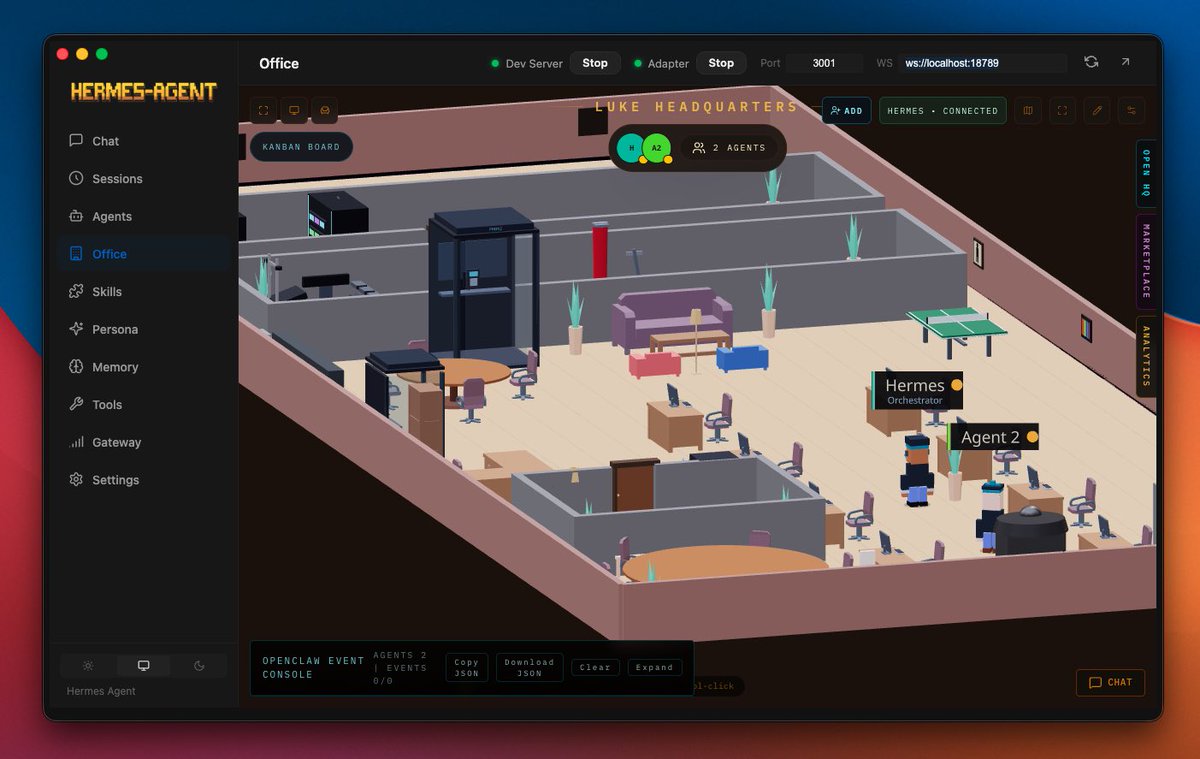Select system theme monitor toggle
The height and width of the screenshot is (759, 1200).
(x=143, y=666)
